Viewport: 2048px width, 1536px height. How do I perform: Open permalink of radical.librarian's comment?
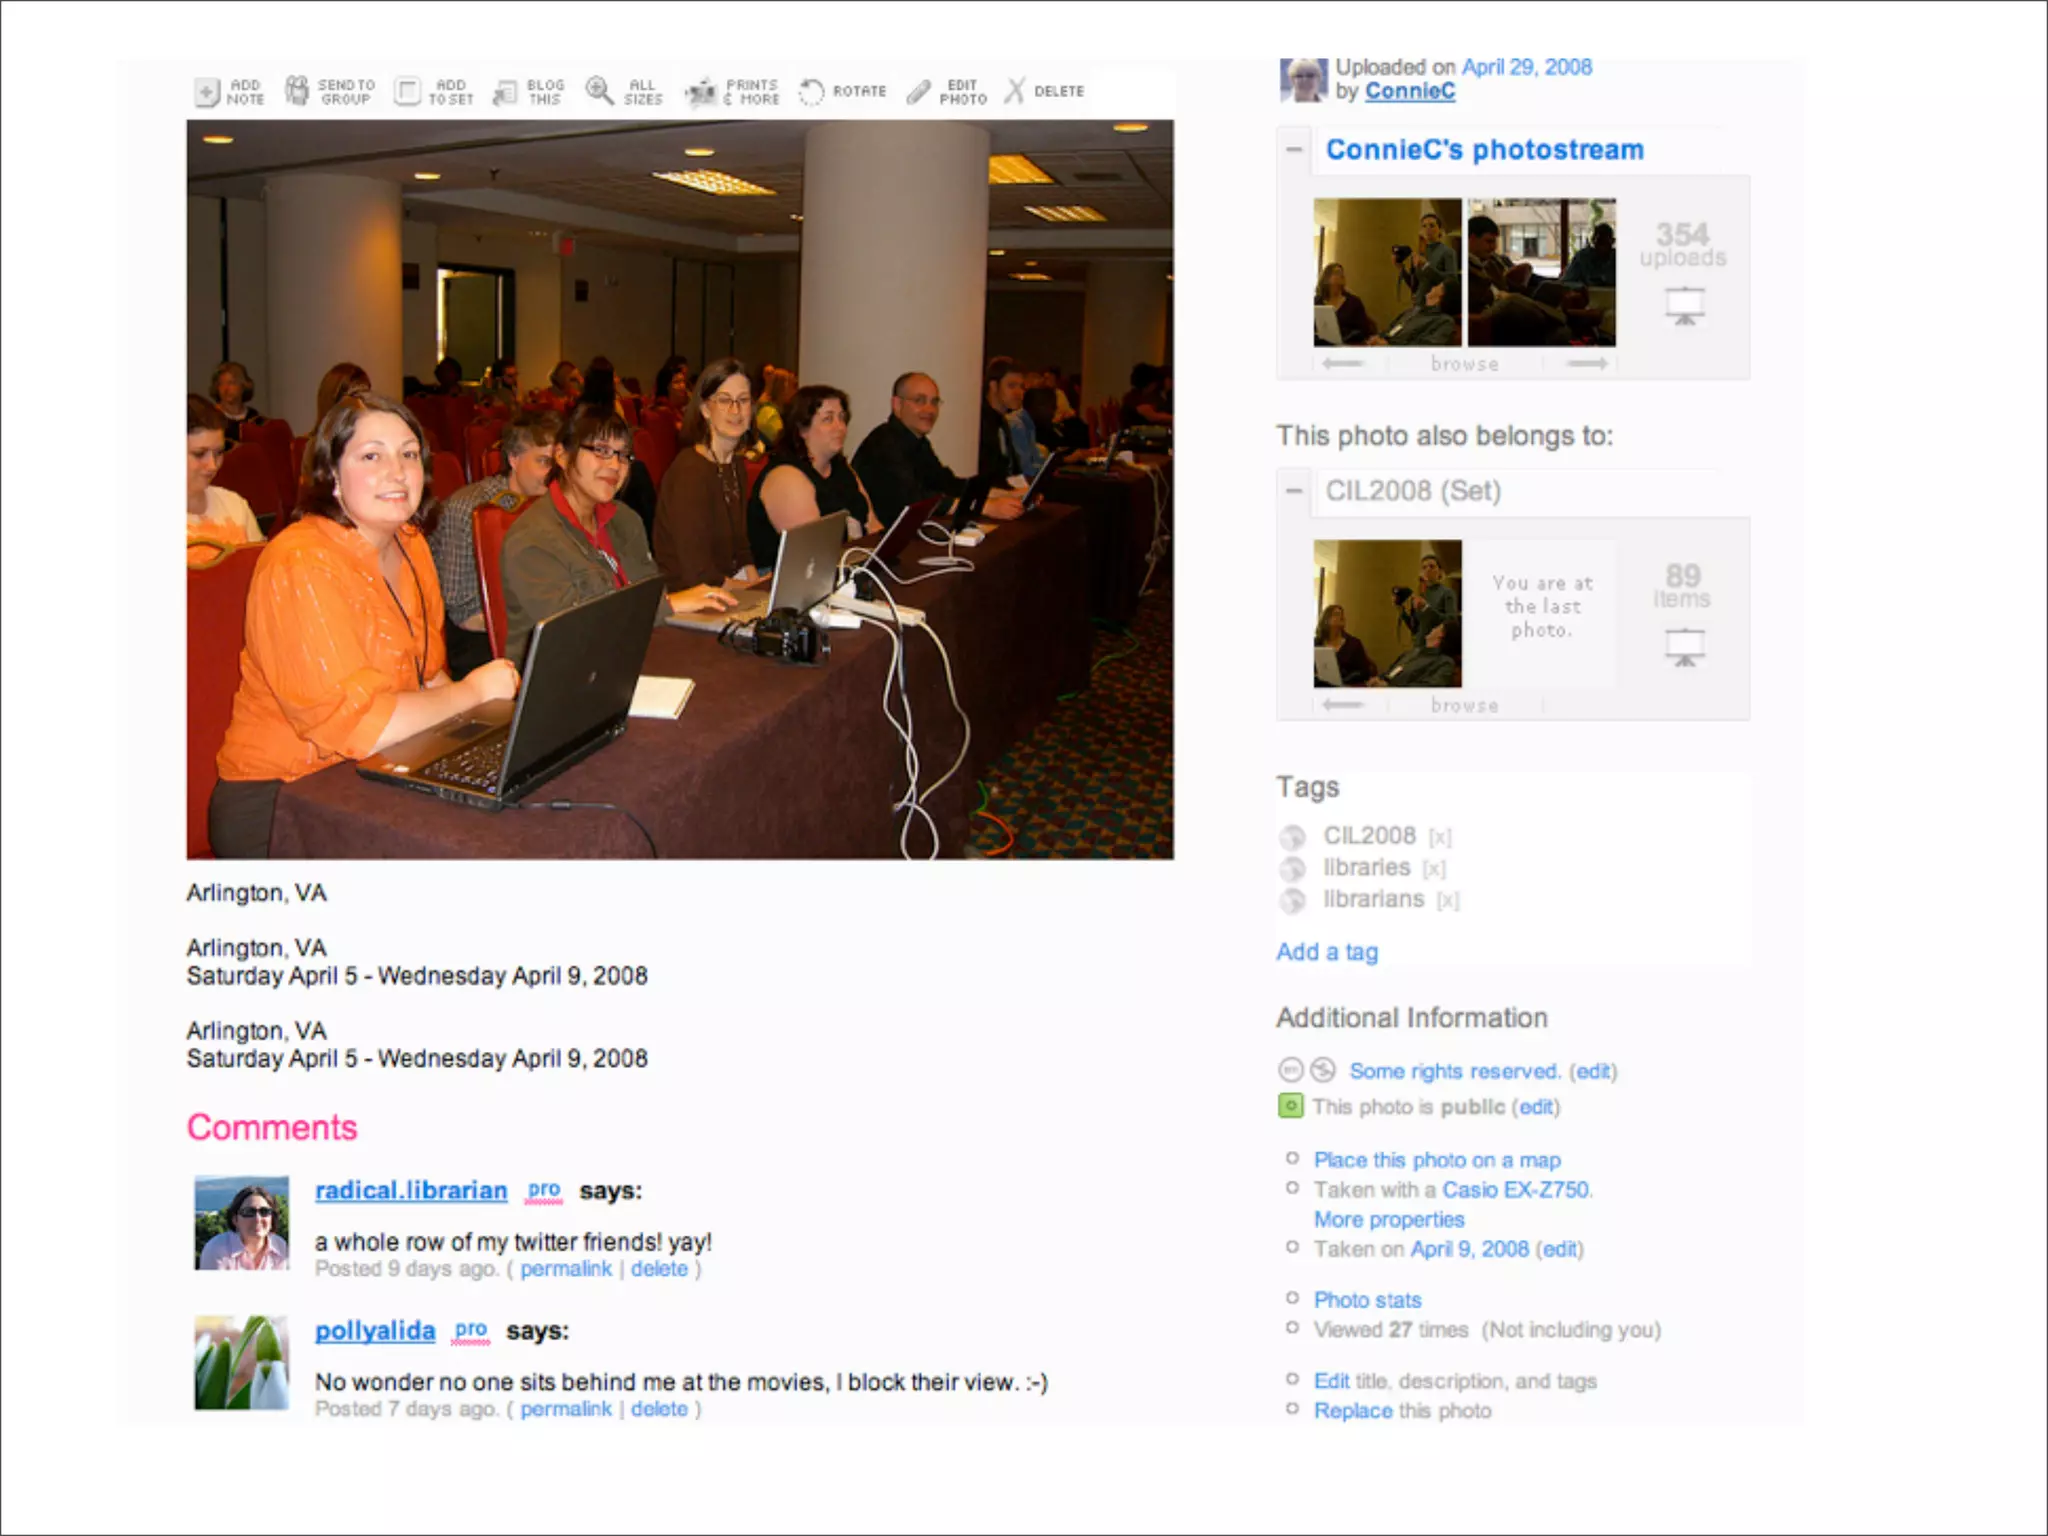coord(566,1269)
